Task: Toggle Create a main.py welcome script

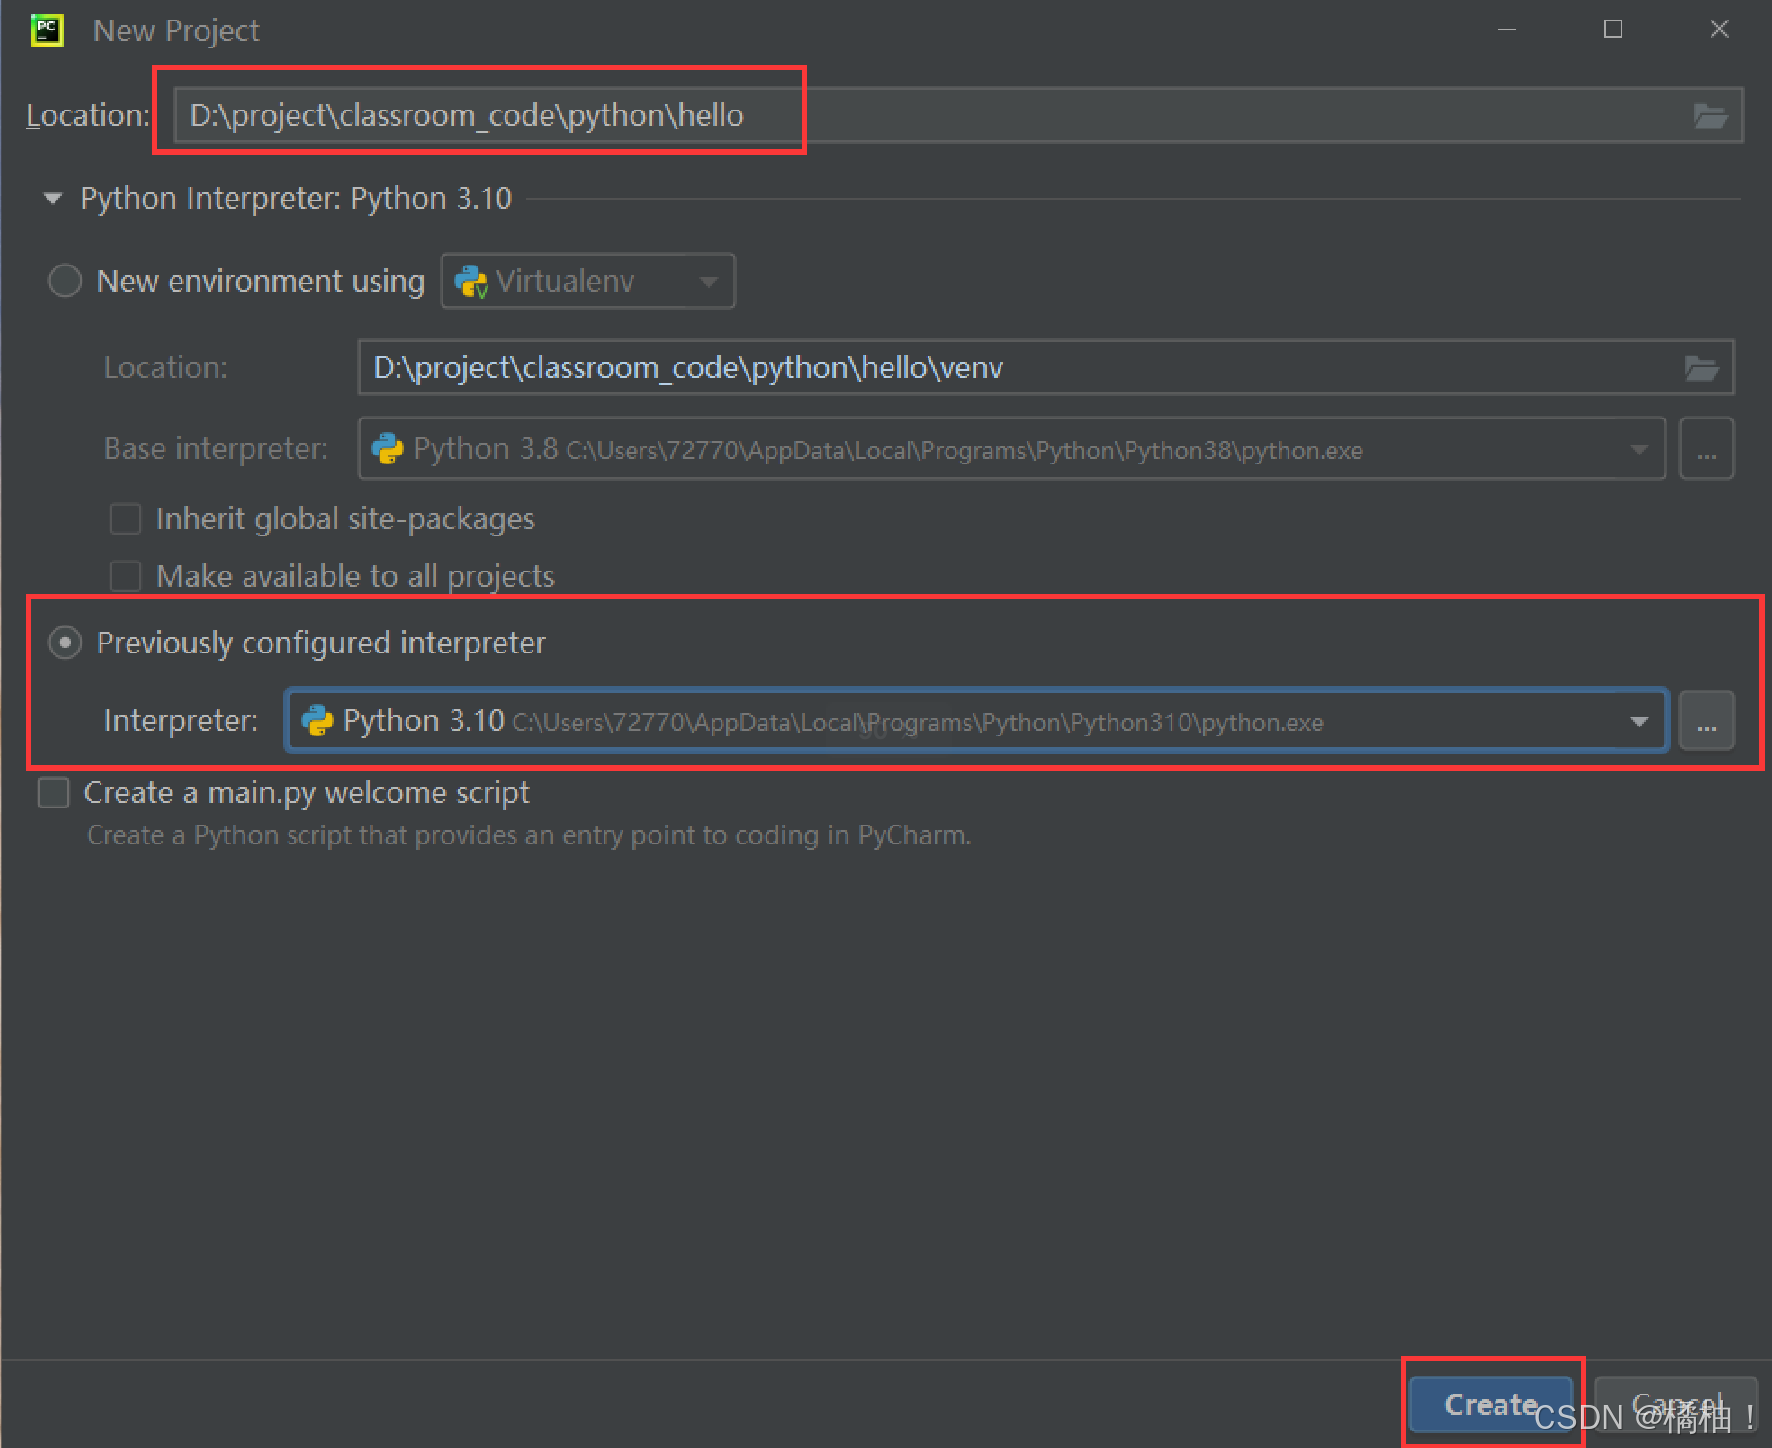Action: (x=53, y=793)
